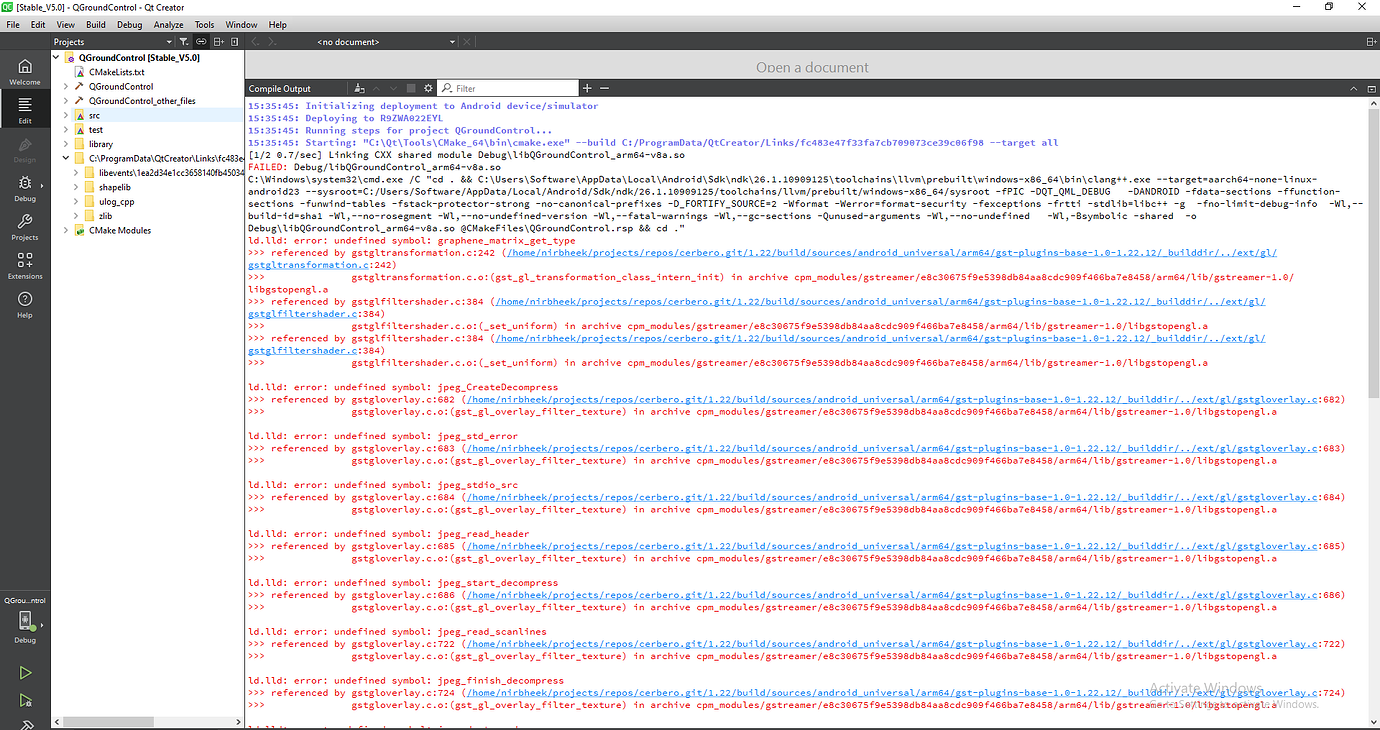Viewport: 1380px width, 730px height.
Task: Go to previous item in Compile Output
Action: [375, 88]
